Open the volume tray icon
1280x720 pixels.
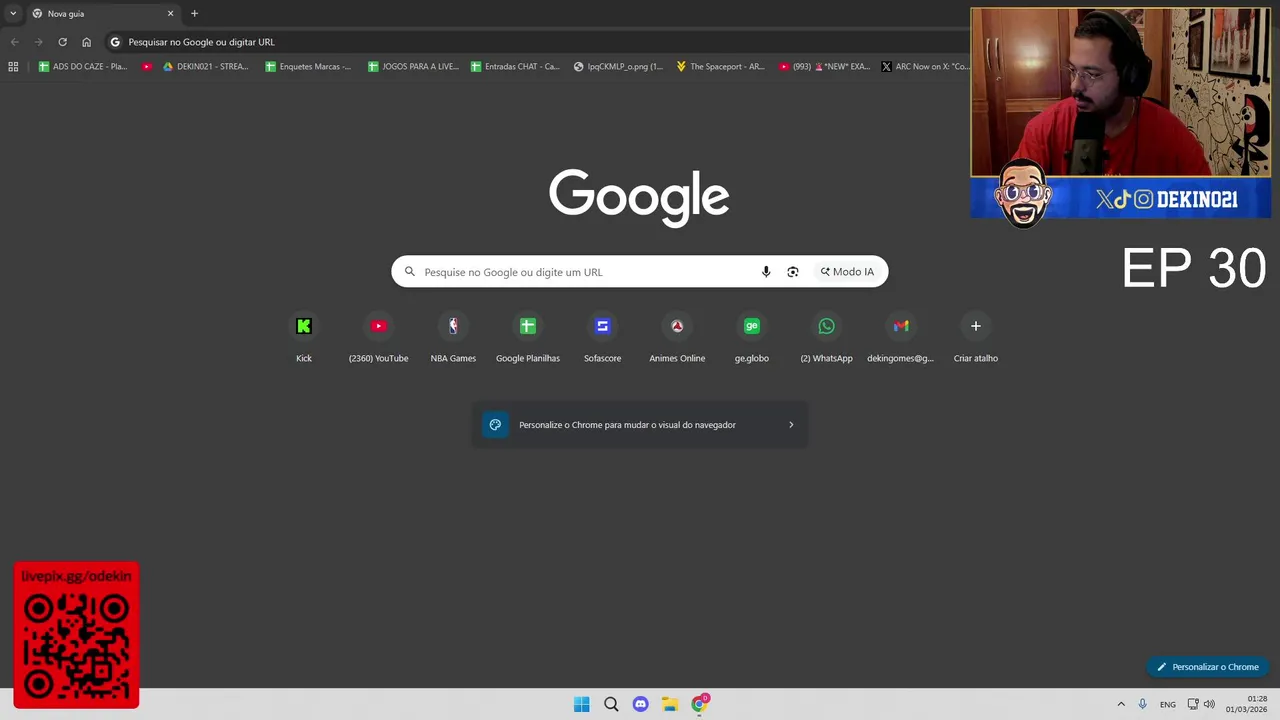coord(1210,704)
